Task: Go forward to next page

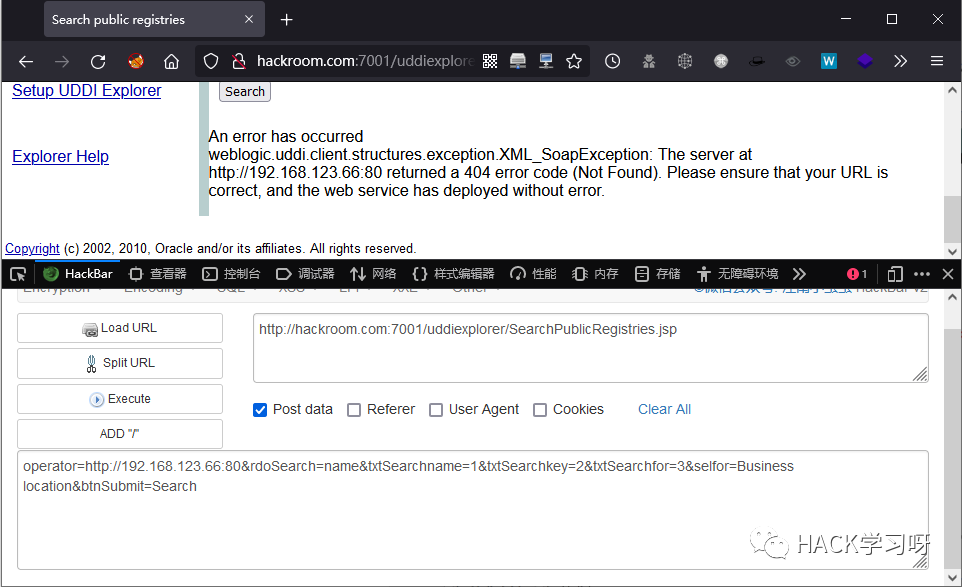Action: (62, 61)
